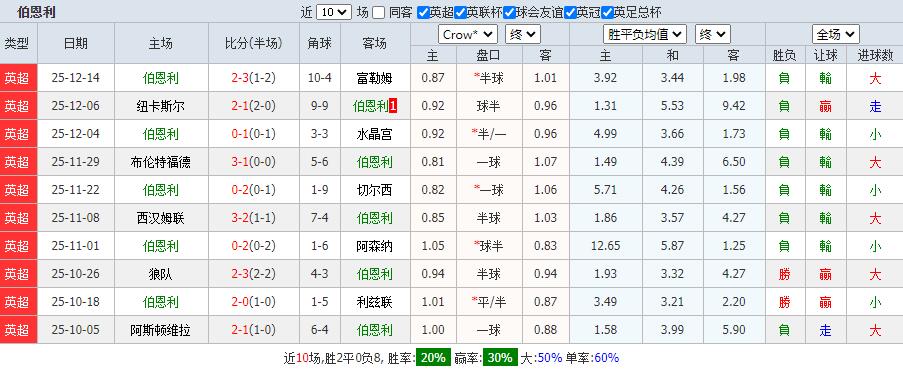
Task: Open the 终 dropdown next to 胜平负均值
Action: [x=713, y=35]
